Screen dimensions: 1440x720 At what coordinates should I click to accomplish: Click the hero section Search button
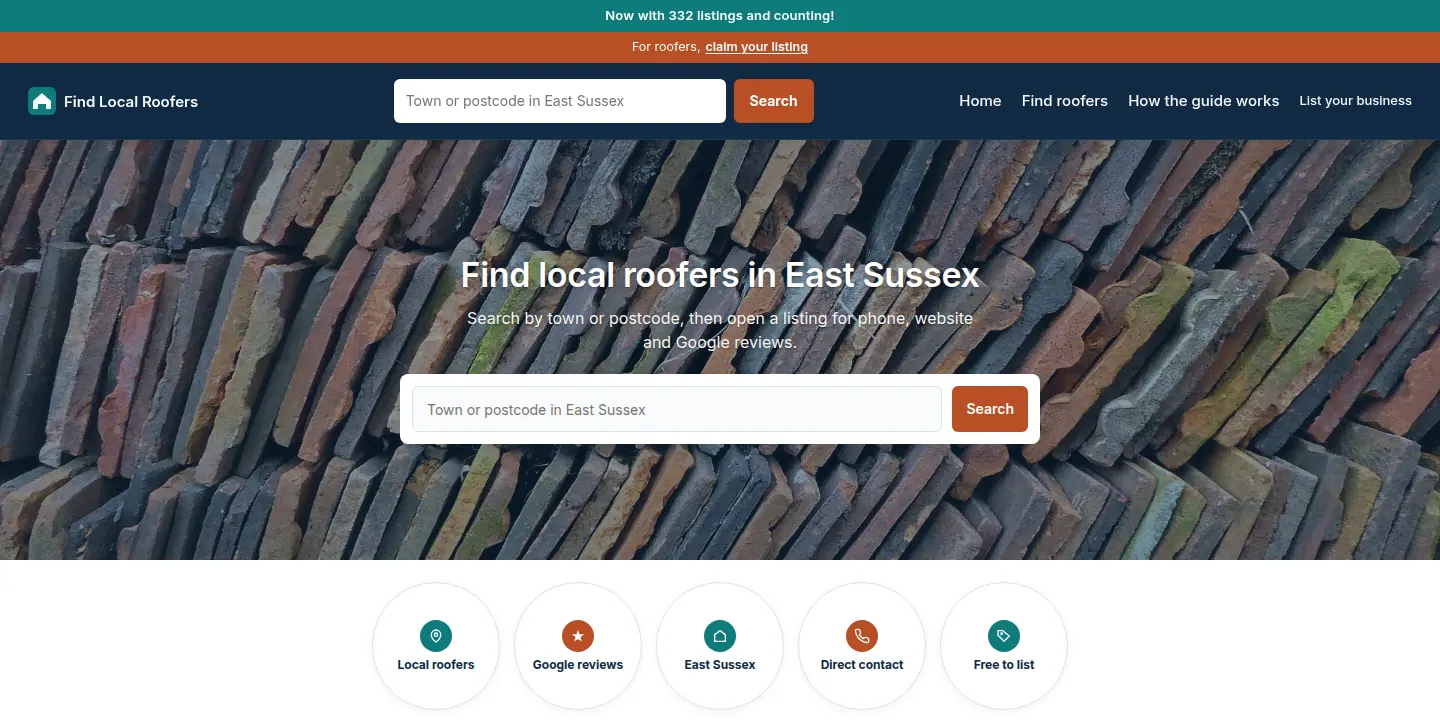click(x=990, y=409)
